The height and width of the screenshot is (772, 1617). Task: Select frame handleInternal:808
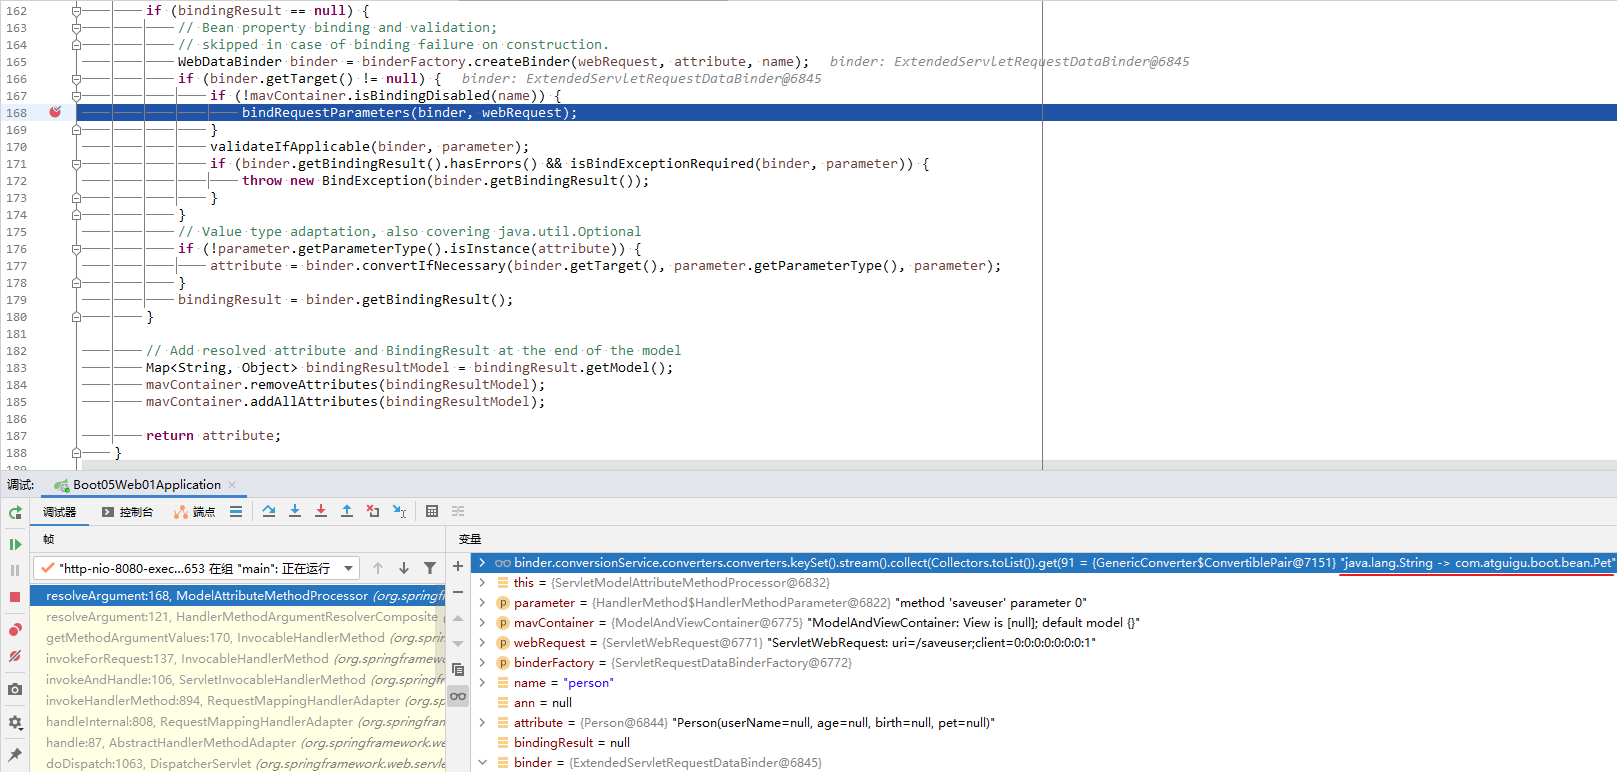coord(238,722)
